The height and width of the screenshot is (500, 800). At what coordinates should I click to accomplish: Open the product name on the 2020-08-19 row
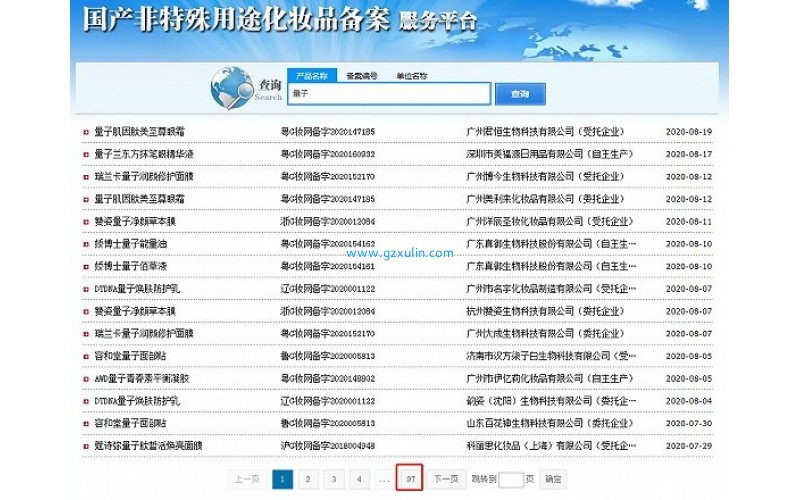point(139,132)
